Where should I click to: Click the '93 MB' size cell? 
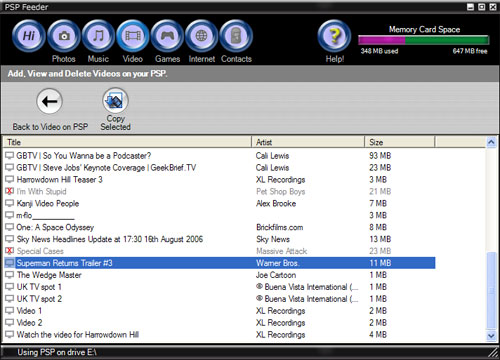(380, 156)
